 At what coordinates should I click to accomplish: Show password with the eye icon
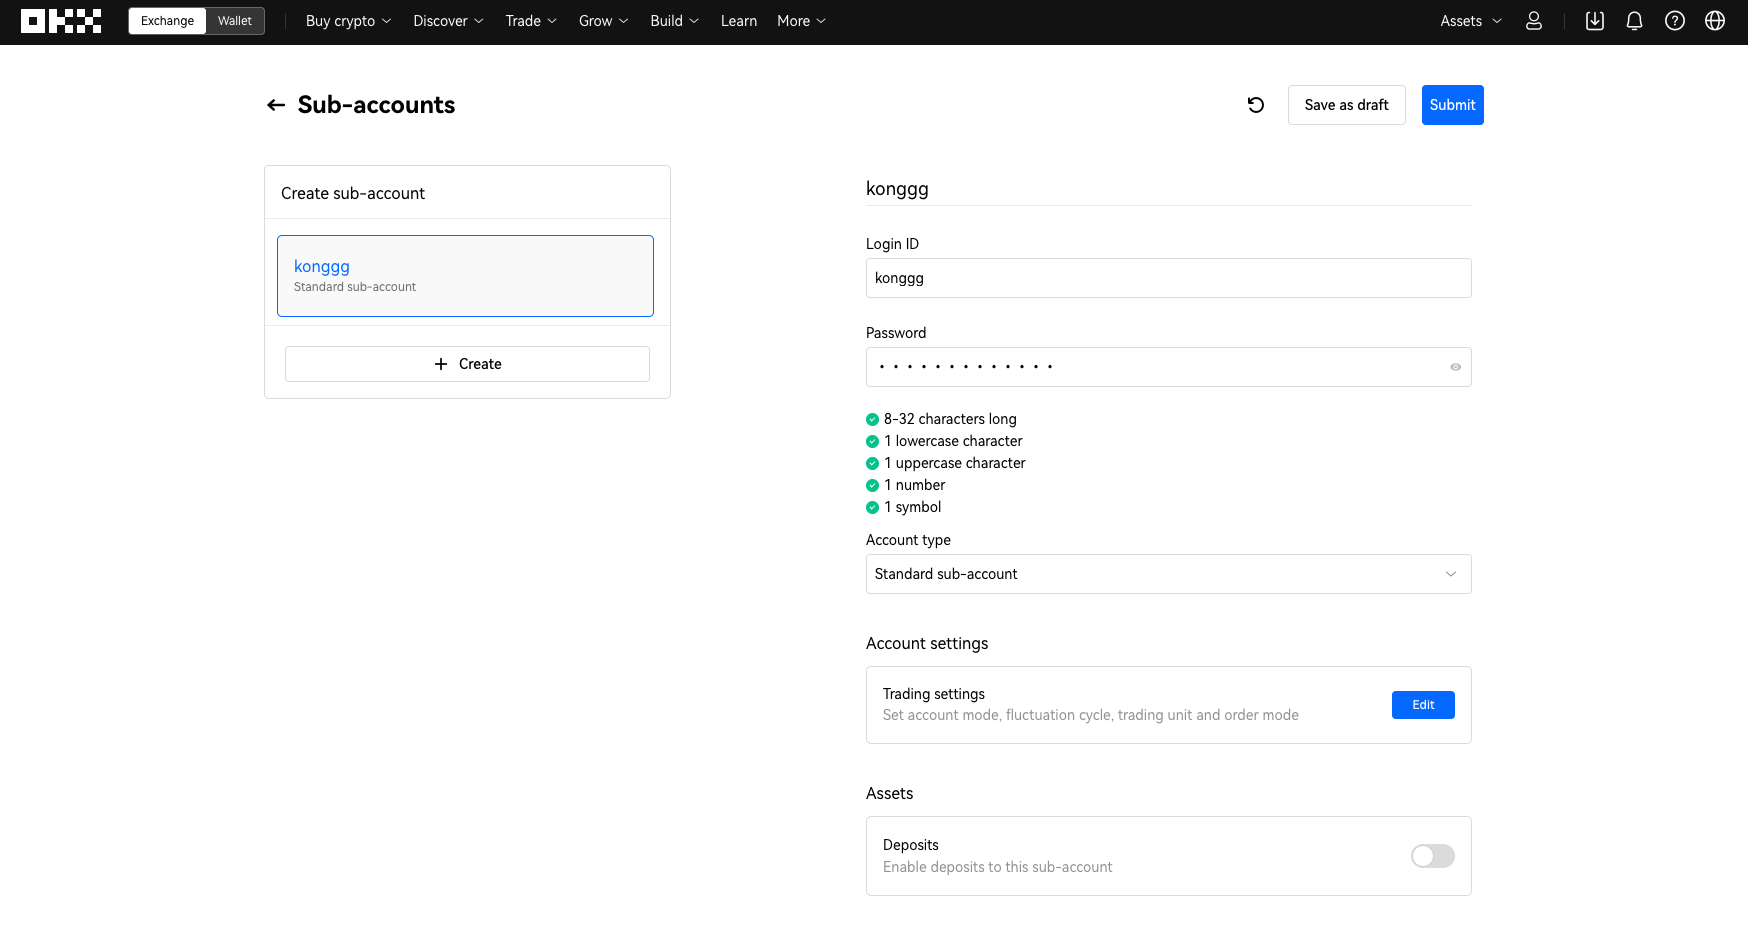pyautogui.click(x=1455, y=367)
